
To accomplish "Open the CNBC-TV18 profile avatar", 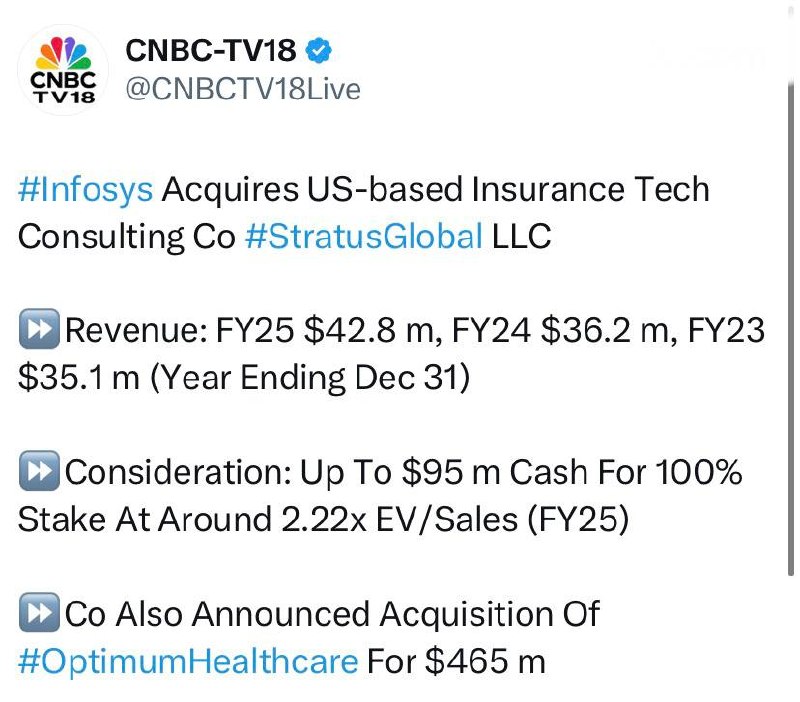I will point(62,68).
